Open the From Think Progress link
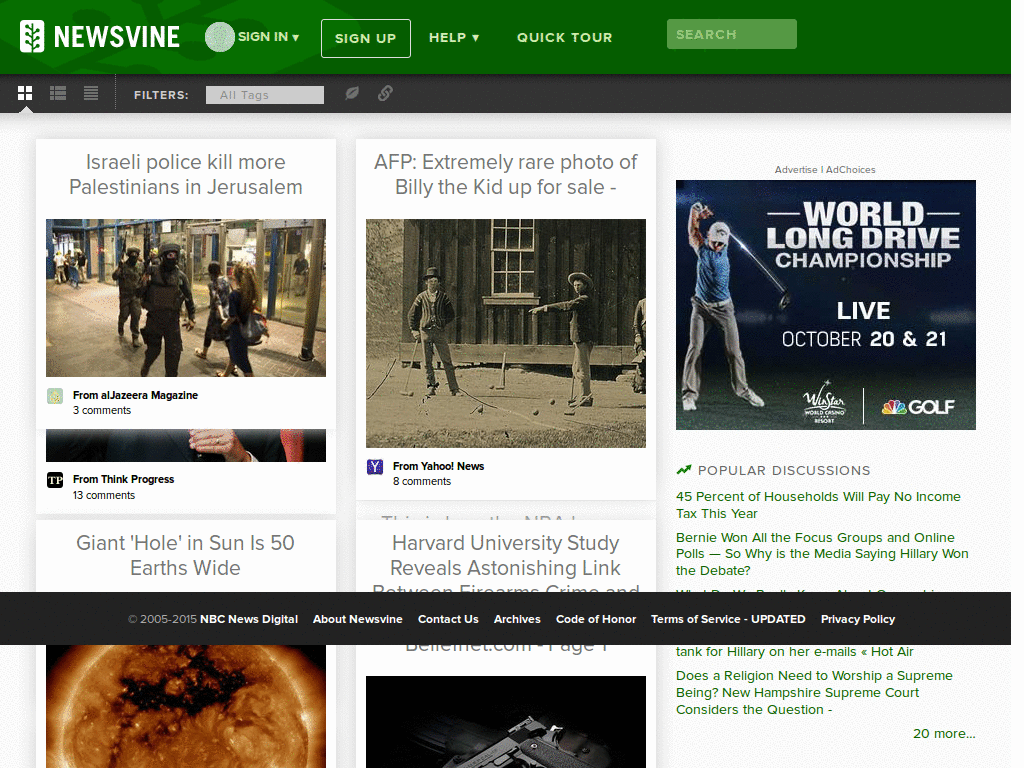This screenshot has height=768, width=1024. tap(123, 479)
